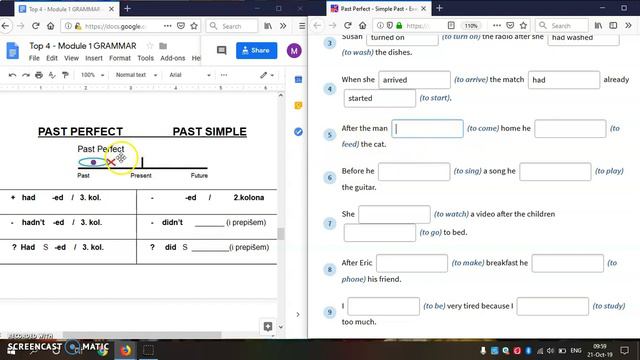Image resolution: width=640 pixels, height=360 pixels.
Task: Open the File menu in Google Docs
Action: [34, 58]
